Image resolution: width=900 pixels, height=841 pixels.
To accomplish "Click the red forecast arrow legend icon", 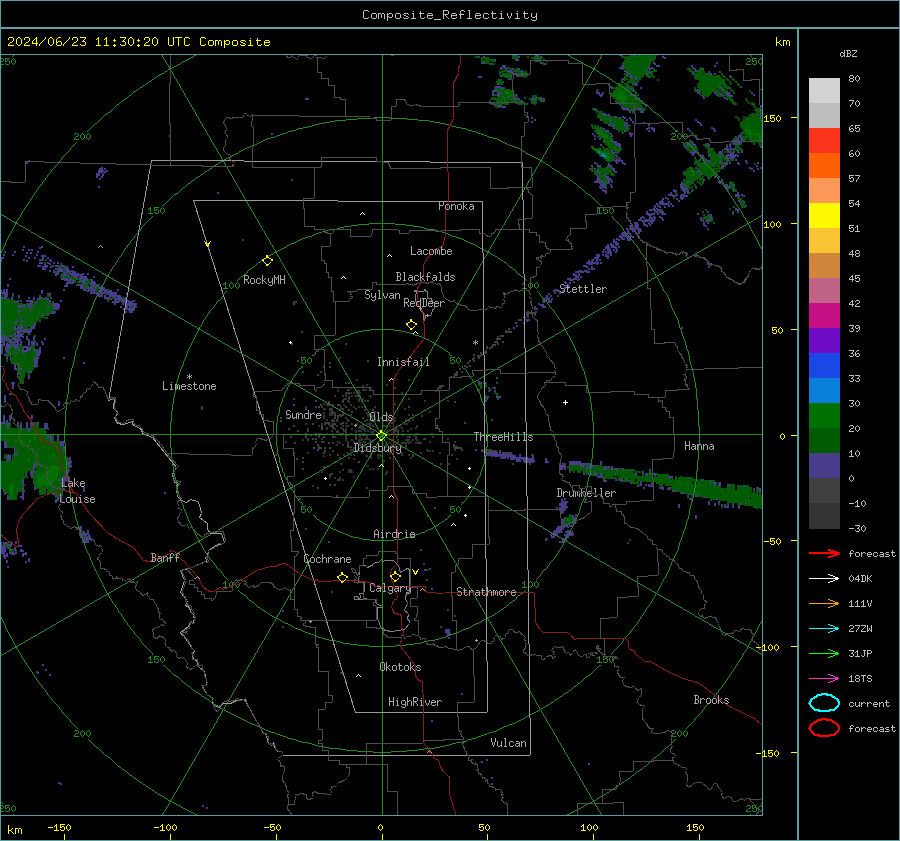I will (x=824, y=553).
